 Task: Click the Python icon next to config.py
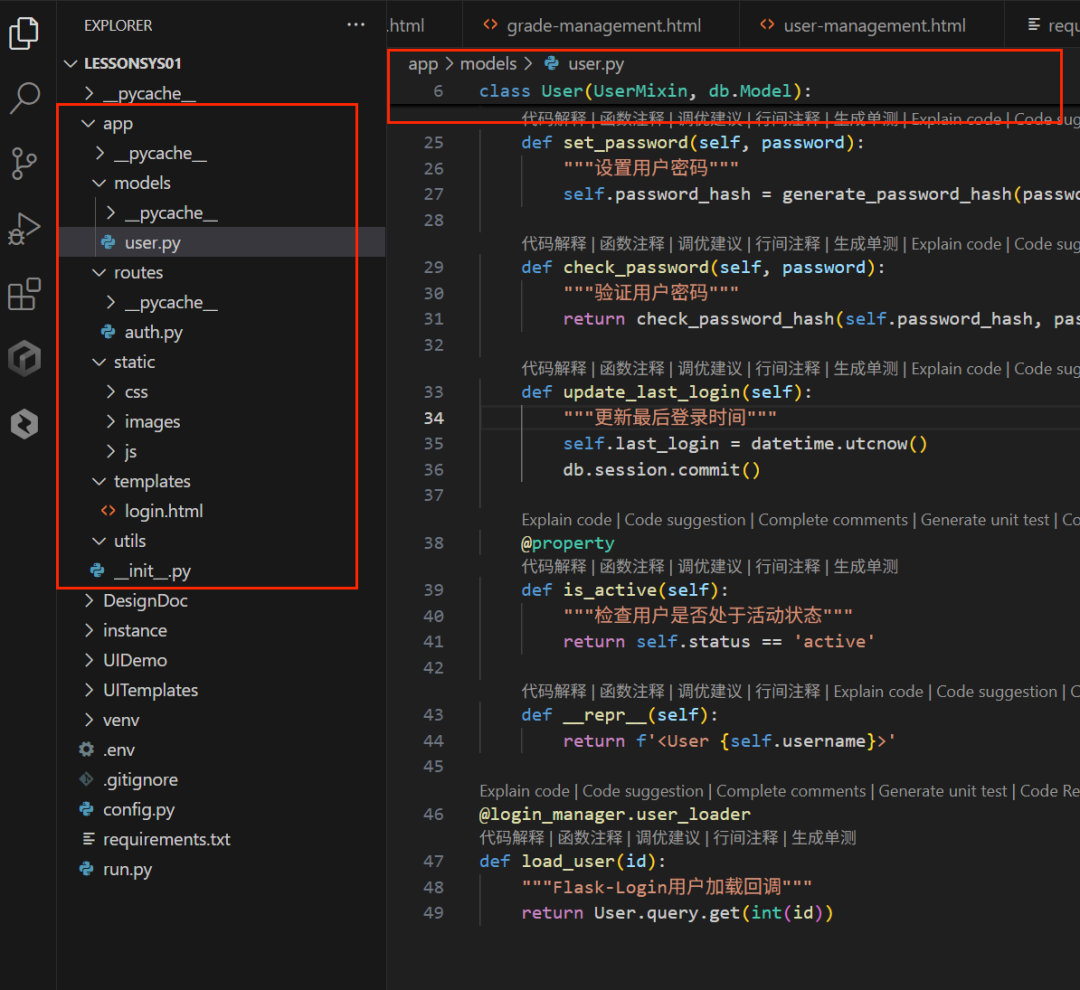pyautogui.click(x=86, y=809)
